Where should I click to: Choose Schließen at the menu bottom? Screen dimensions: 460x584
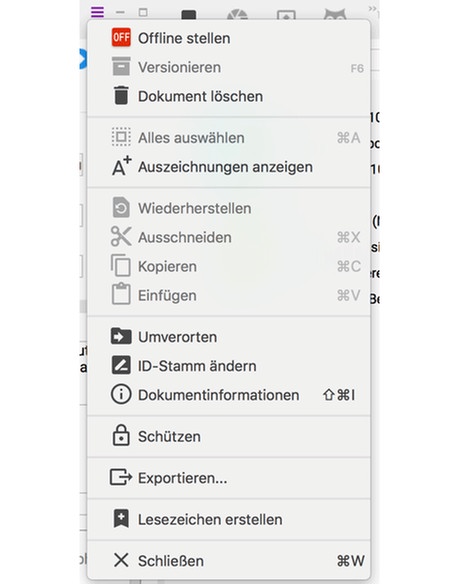229,561
